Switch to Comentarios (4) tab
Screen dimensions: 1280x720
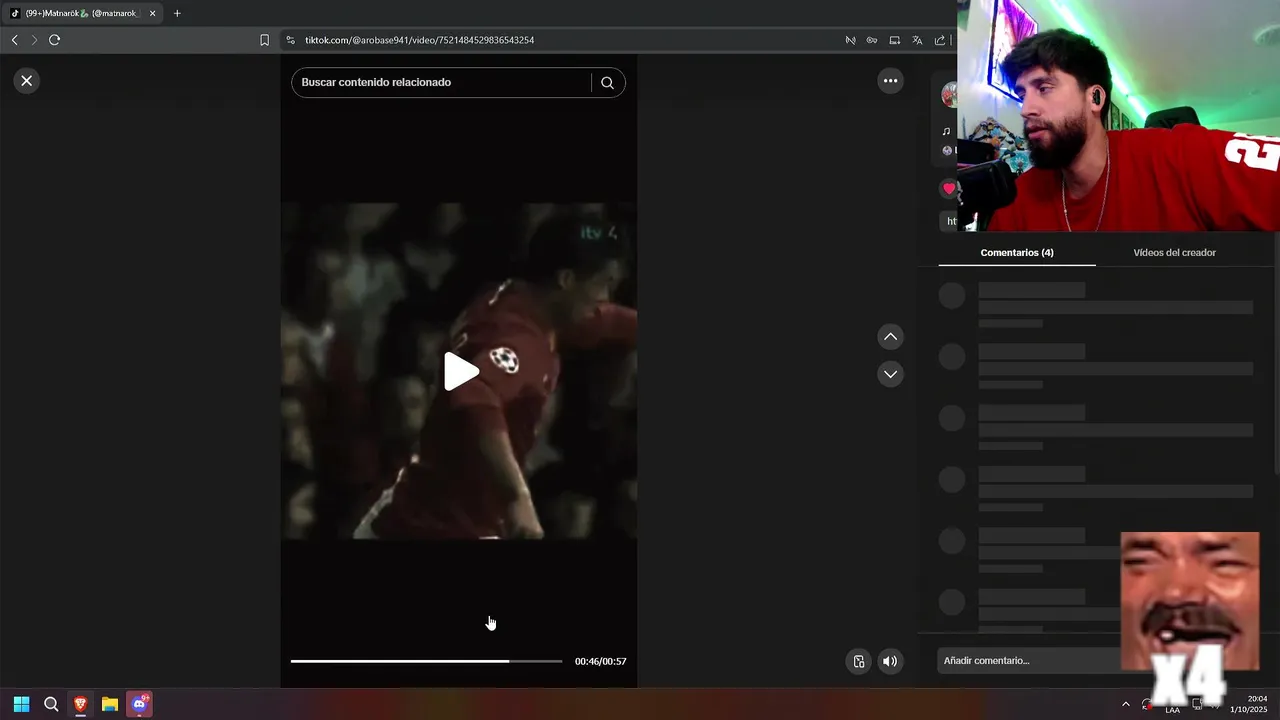pyautogui.click(x=1017, y=253)
